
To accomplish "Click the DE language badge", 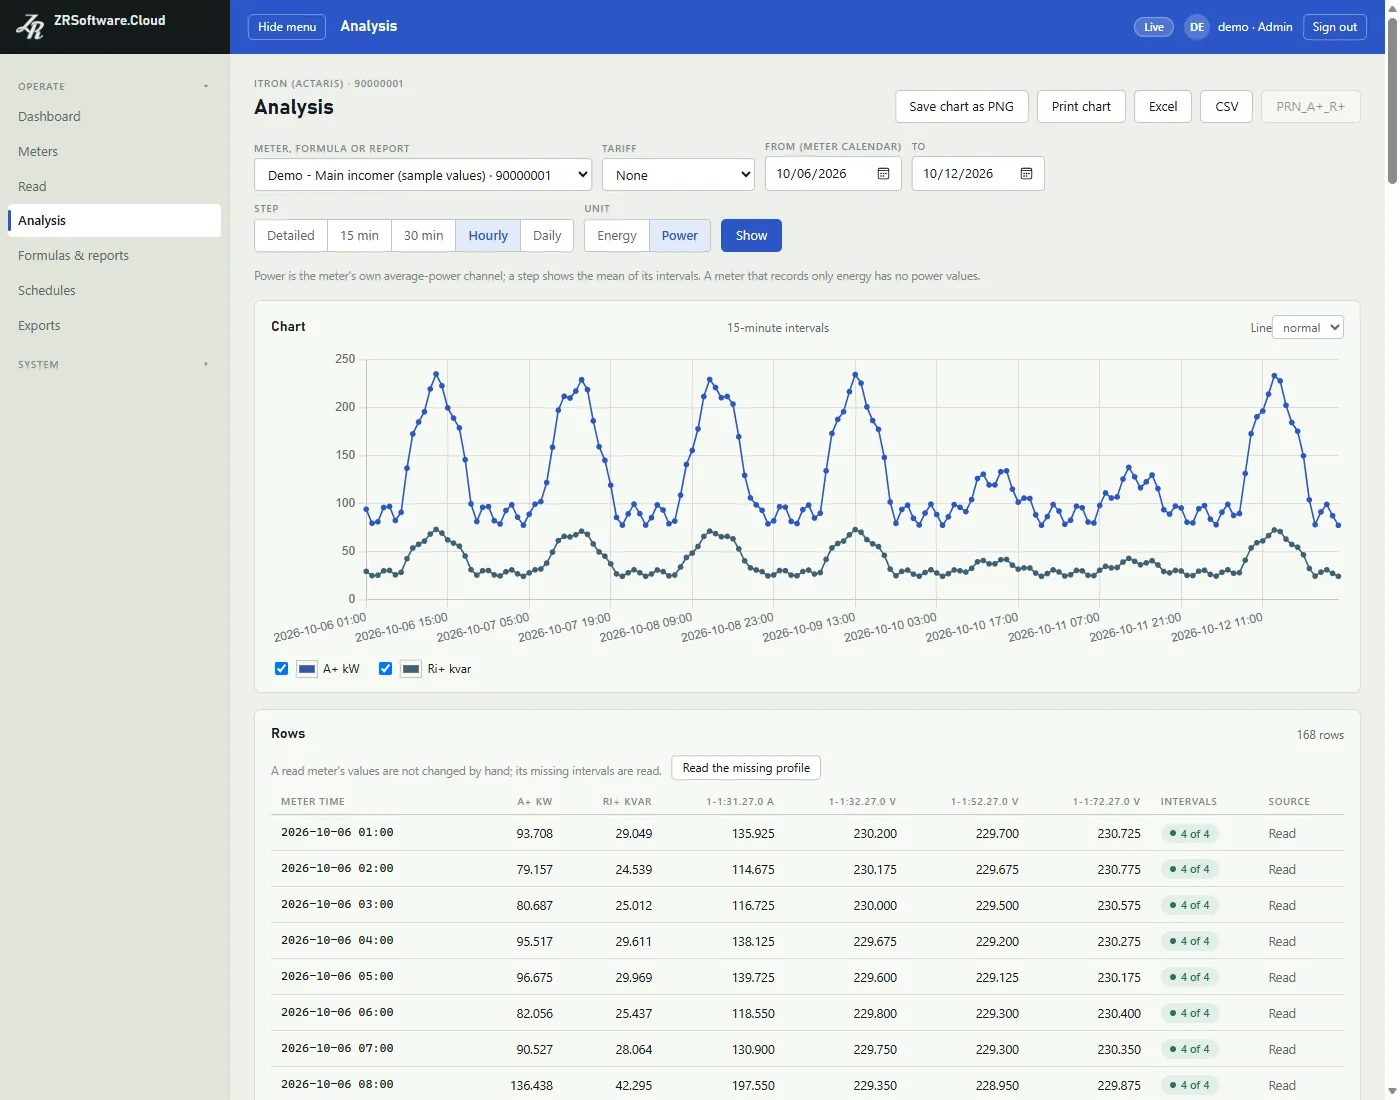I will click(1197, 27).
